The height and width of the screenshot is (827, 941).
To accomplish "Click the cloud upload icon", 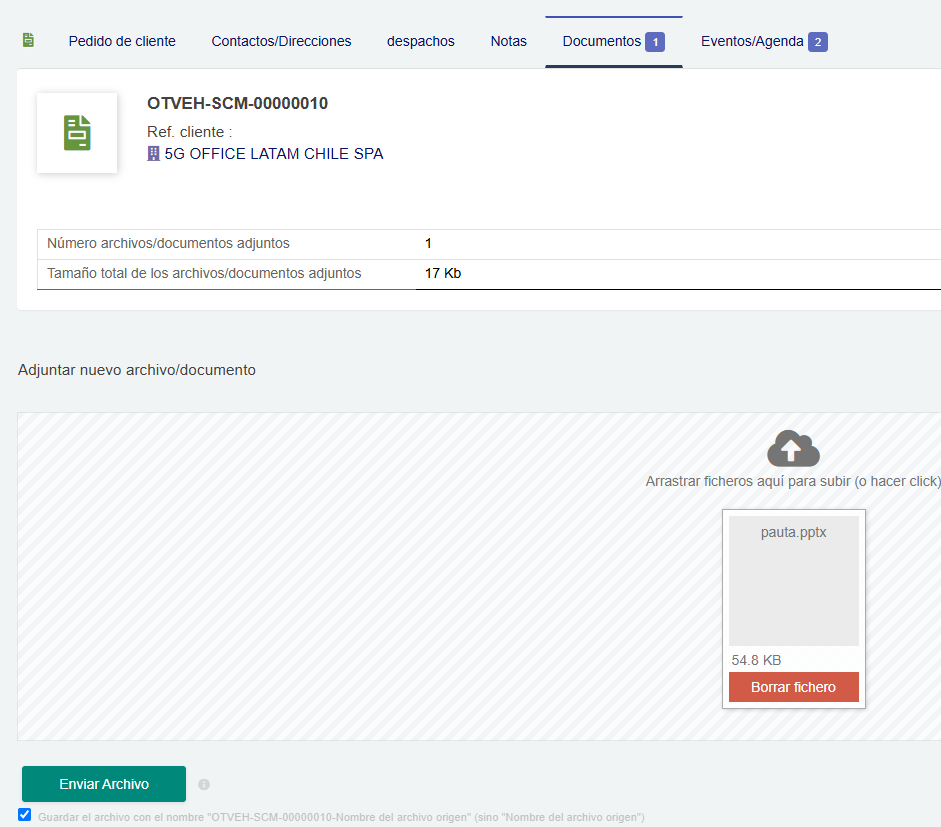I will [x=793, y=449].
